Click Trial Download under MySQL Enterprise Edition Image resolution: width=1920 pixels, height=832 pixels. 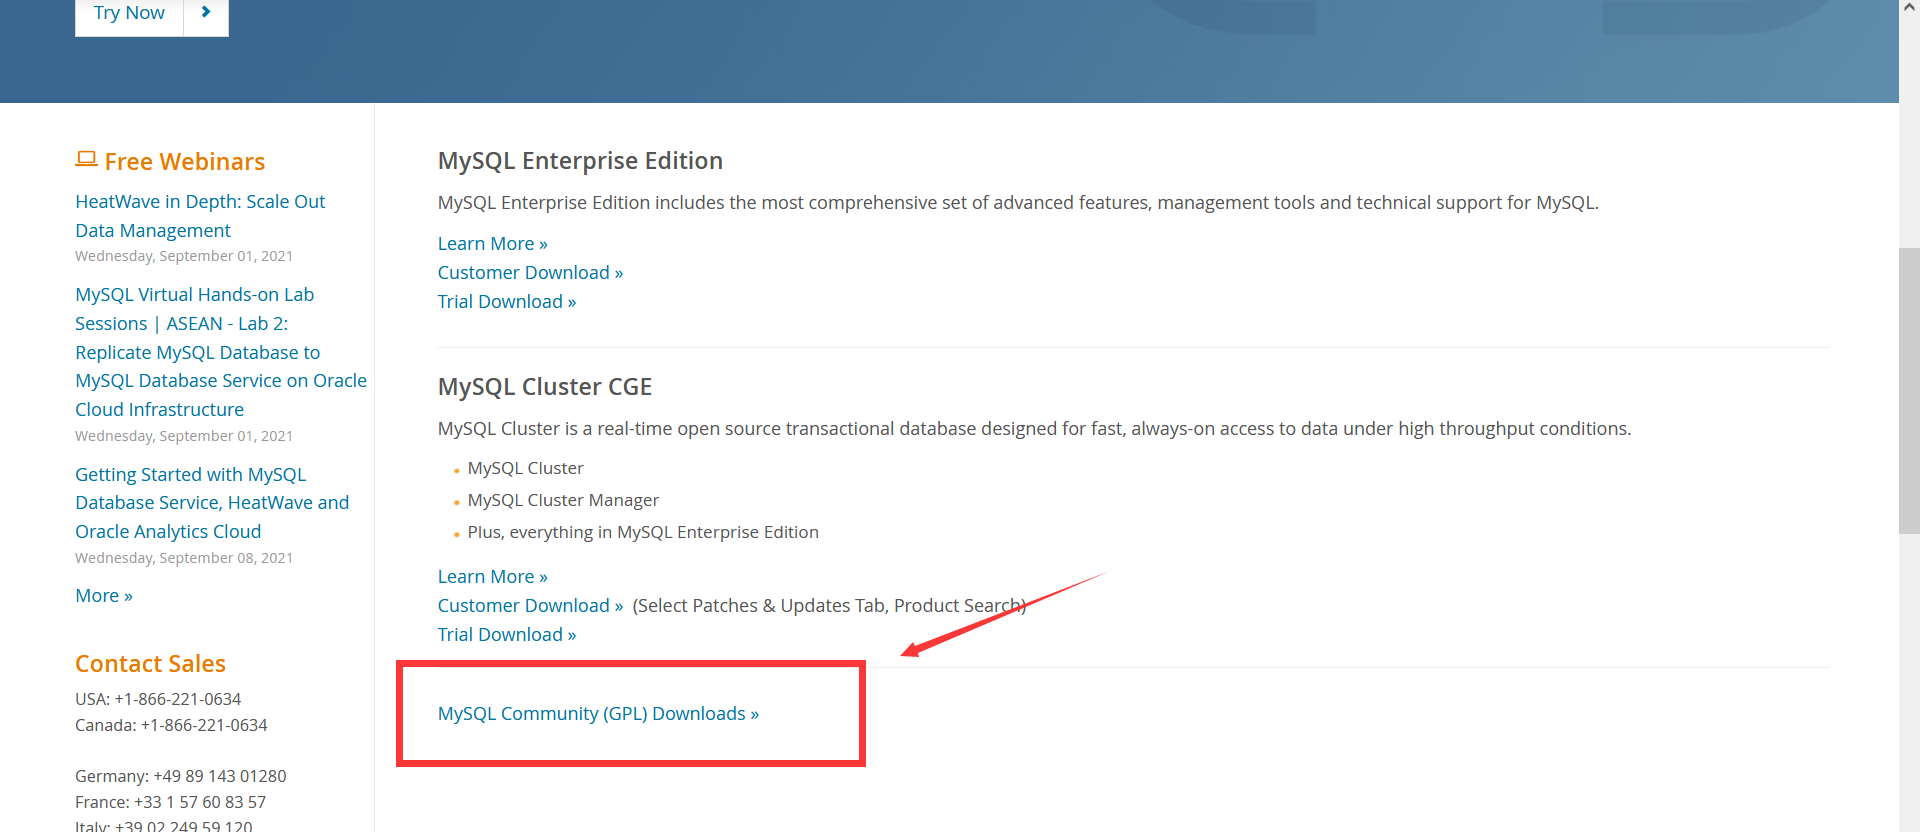pos(507,302)
